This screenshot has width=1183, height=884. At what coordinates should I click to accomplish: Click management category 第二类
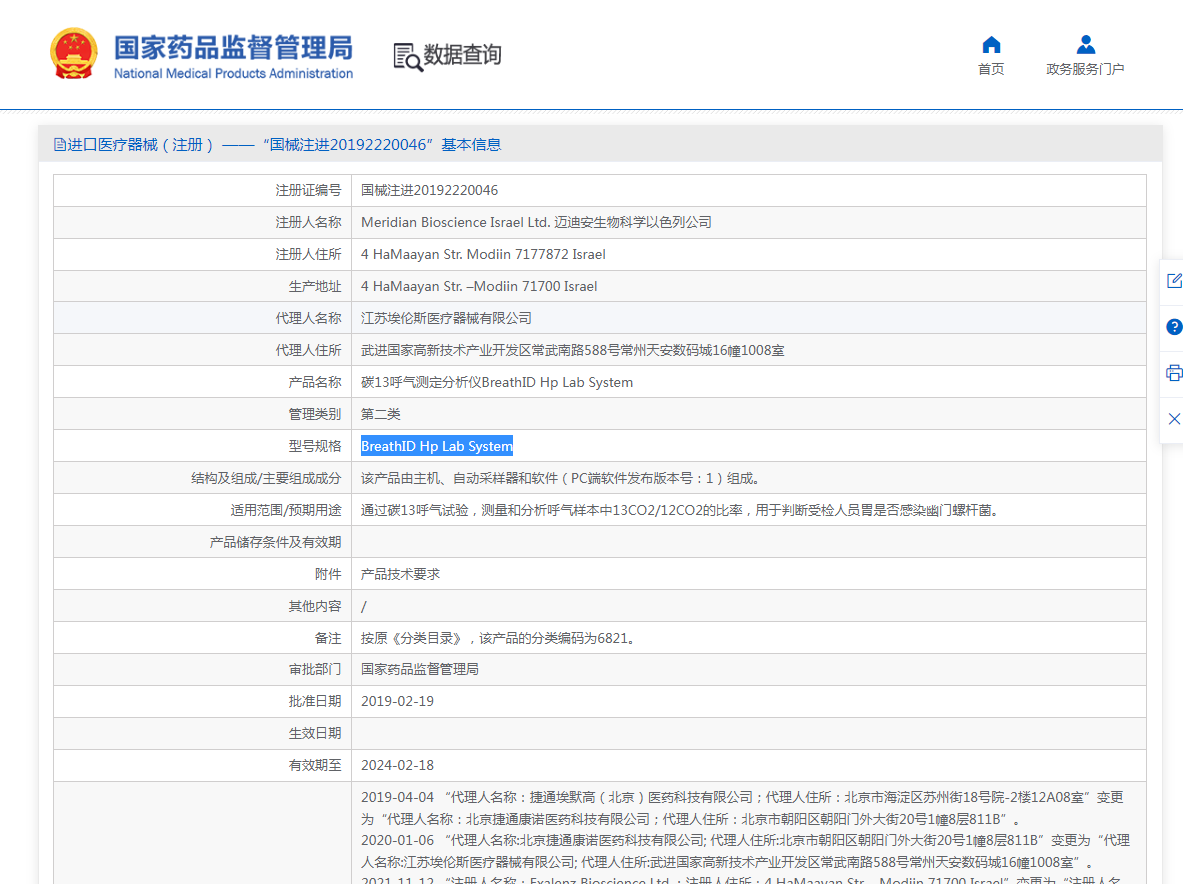(380, 414)
